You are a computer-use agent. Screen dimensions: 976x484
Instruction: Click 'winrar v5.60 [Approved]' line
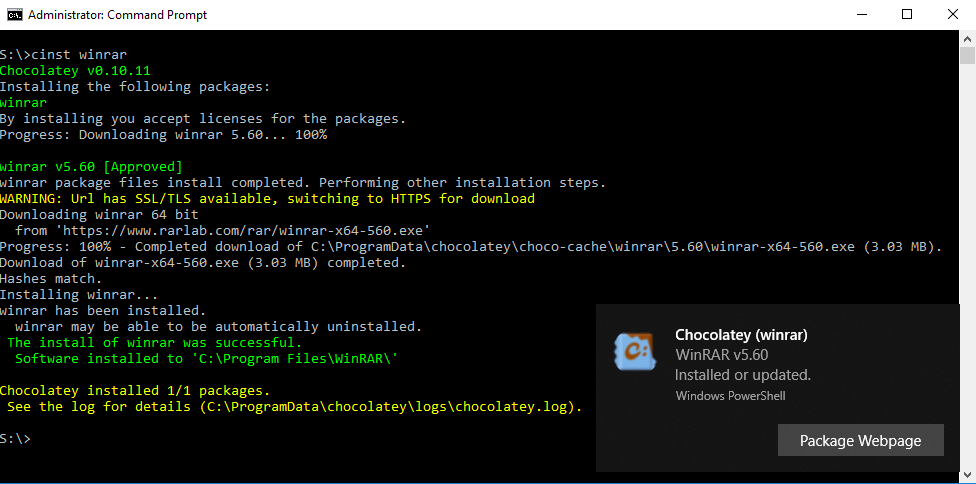click(92, 167)
